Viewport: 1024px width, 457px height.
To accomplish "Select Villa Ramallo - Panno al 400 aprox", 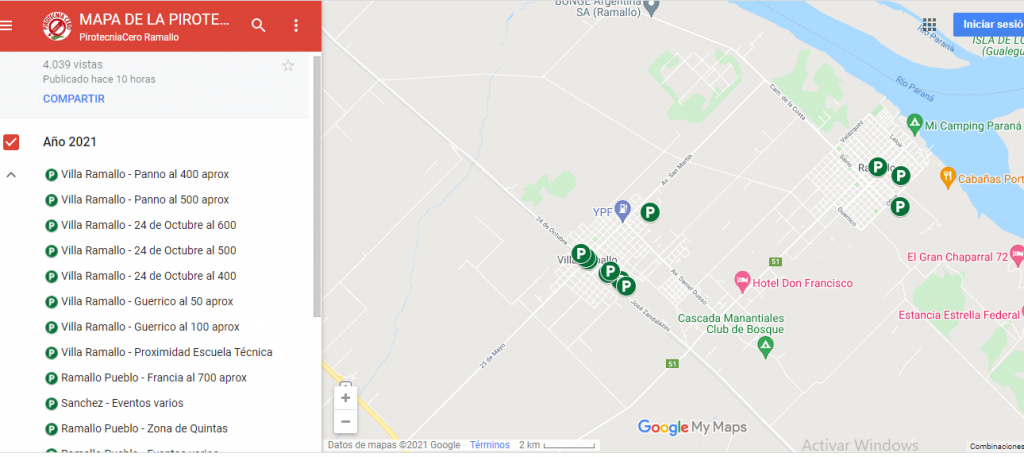I will (x=137, y=174).
